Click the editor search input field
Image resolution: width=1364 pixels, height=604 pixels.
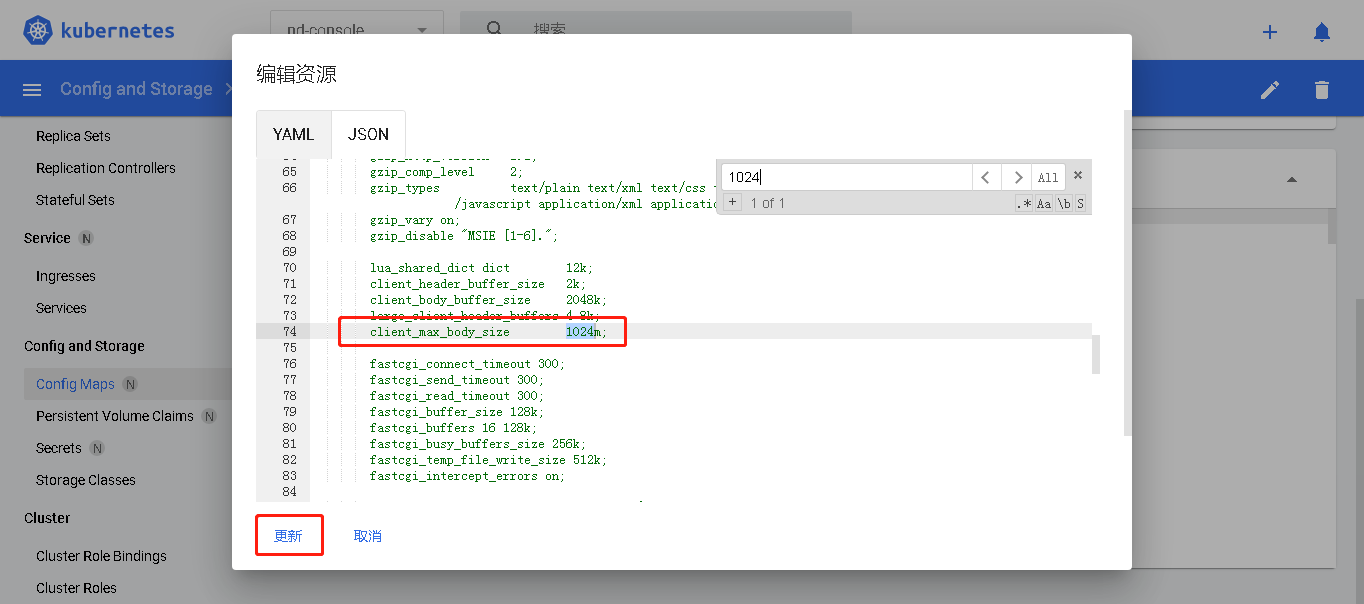point(845,177)
